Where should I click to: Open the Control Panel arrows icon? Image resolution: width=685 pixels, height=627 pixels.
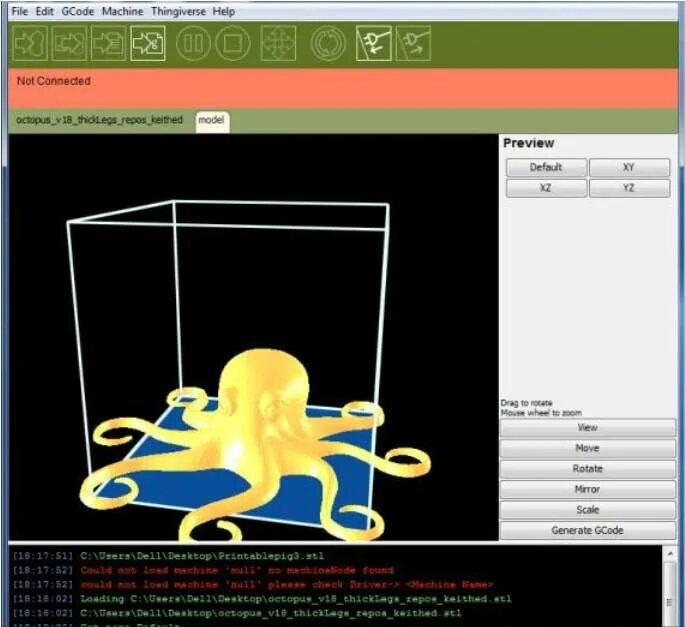pos(278,43)
